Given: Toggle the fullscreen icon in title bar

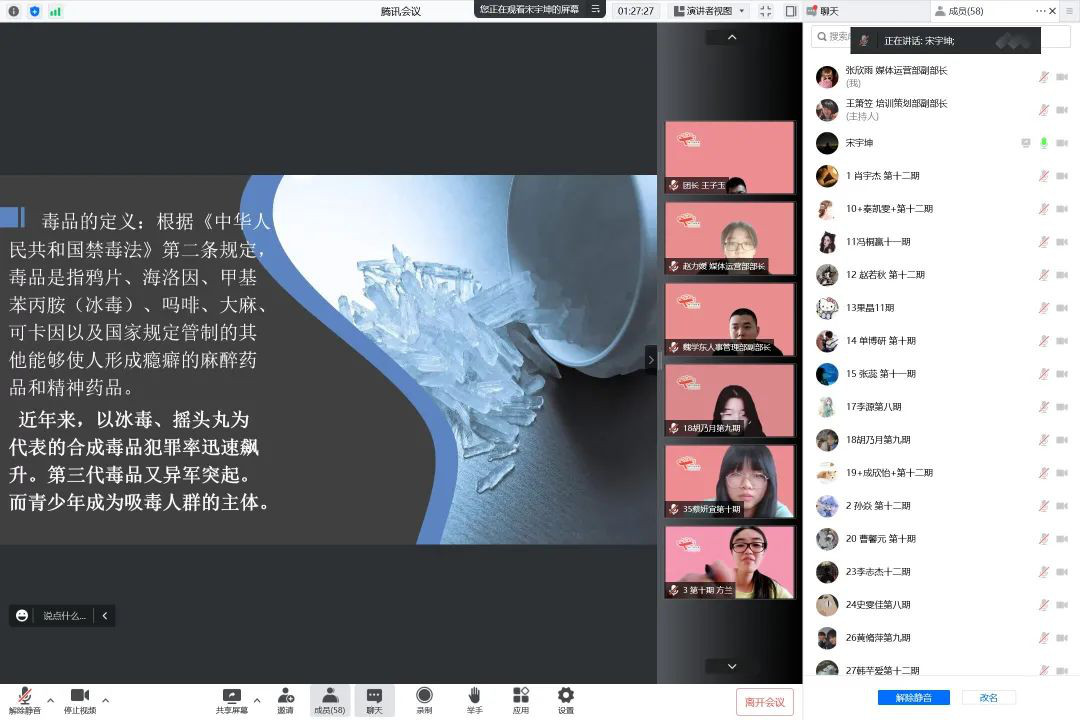Looking at the screenshot, I should (x=766, y=11).
